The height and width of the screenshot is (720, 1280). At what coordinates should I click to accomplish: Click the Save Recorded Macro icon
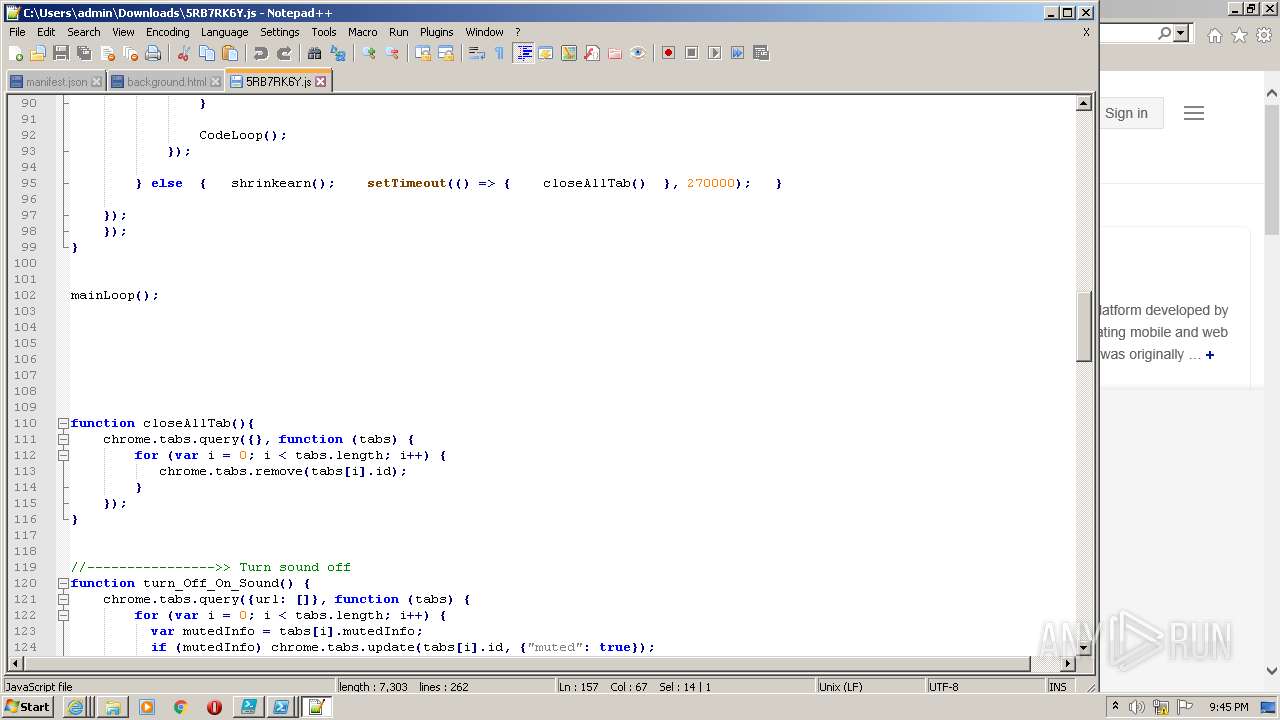(760, 53)
